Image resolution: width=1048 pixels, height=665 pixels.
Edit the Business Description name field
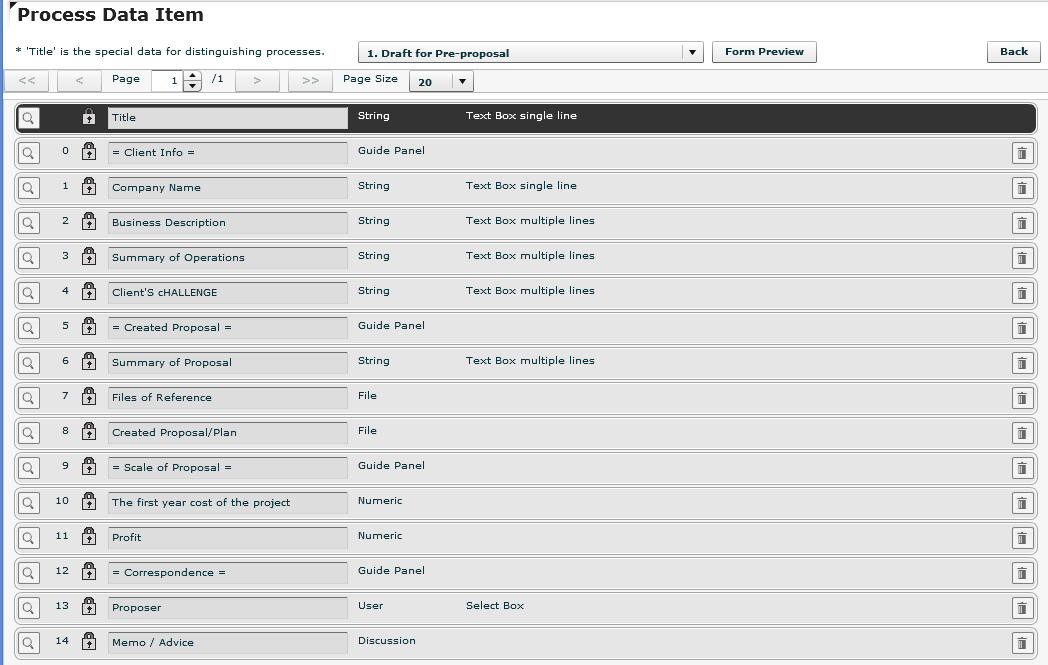coord(228,223)
